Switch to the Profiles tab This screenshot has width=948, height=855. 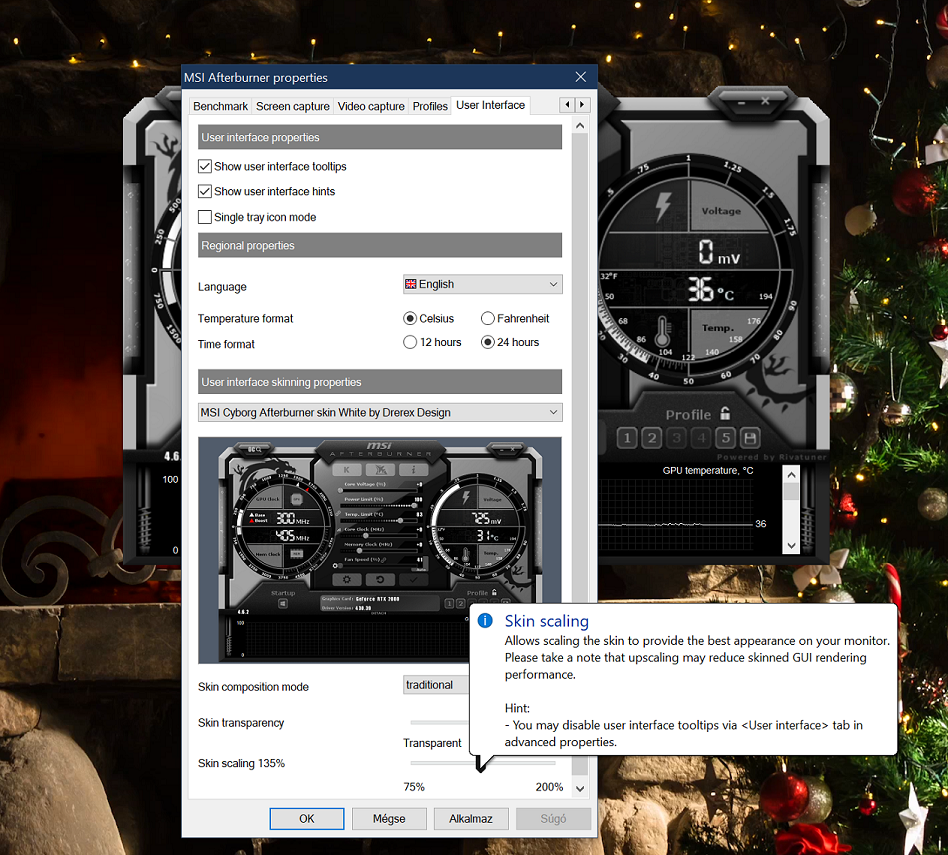(430, 106)
